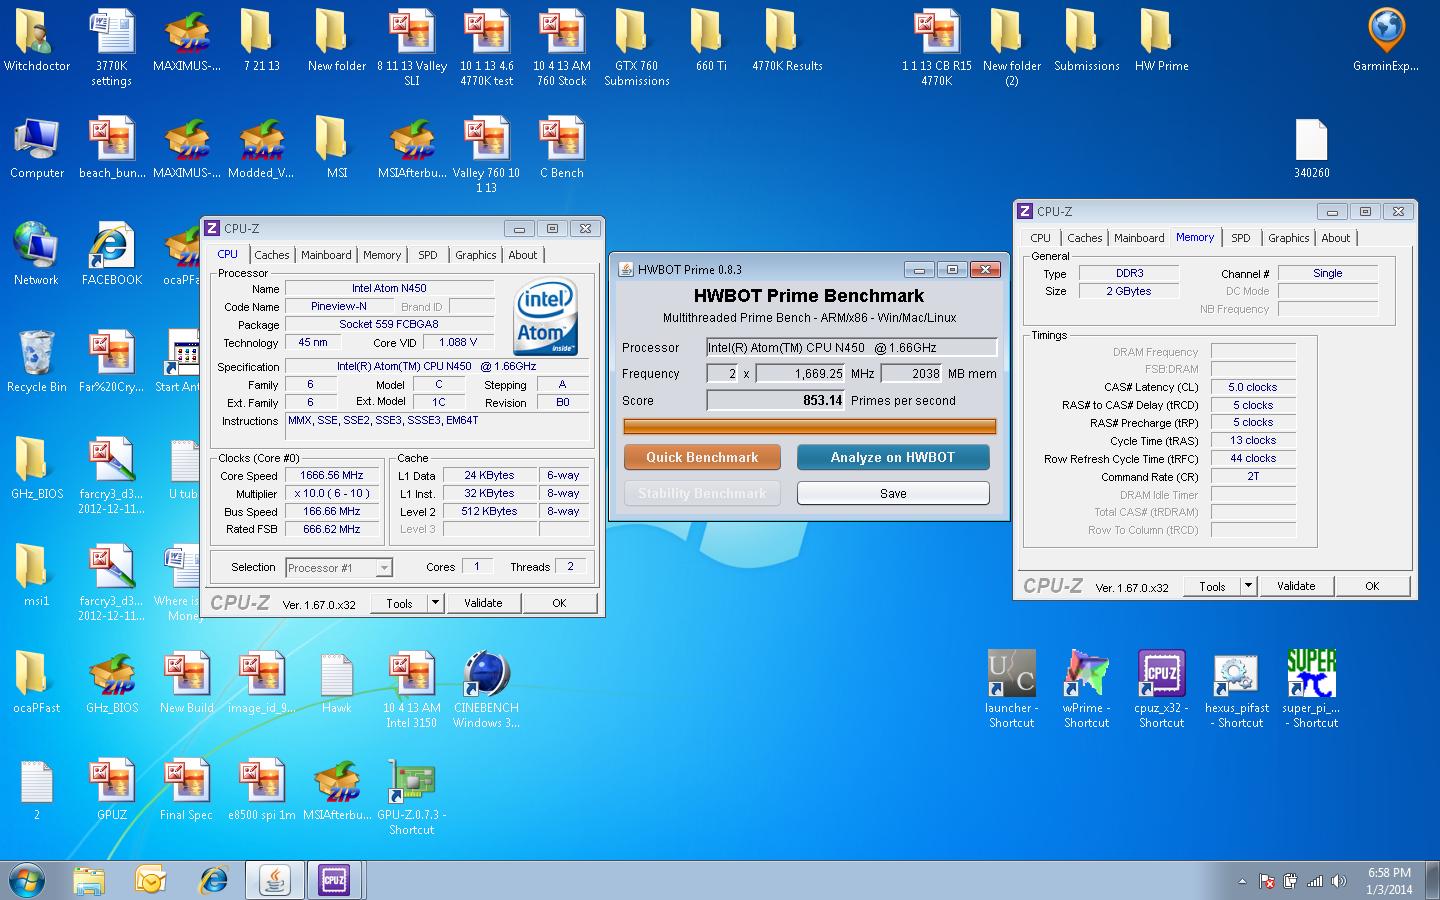Open the HW Prime folder

tap(1162, 40)
